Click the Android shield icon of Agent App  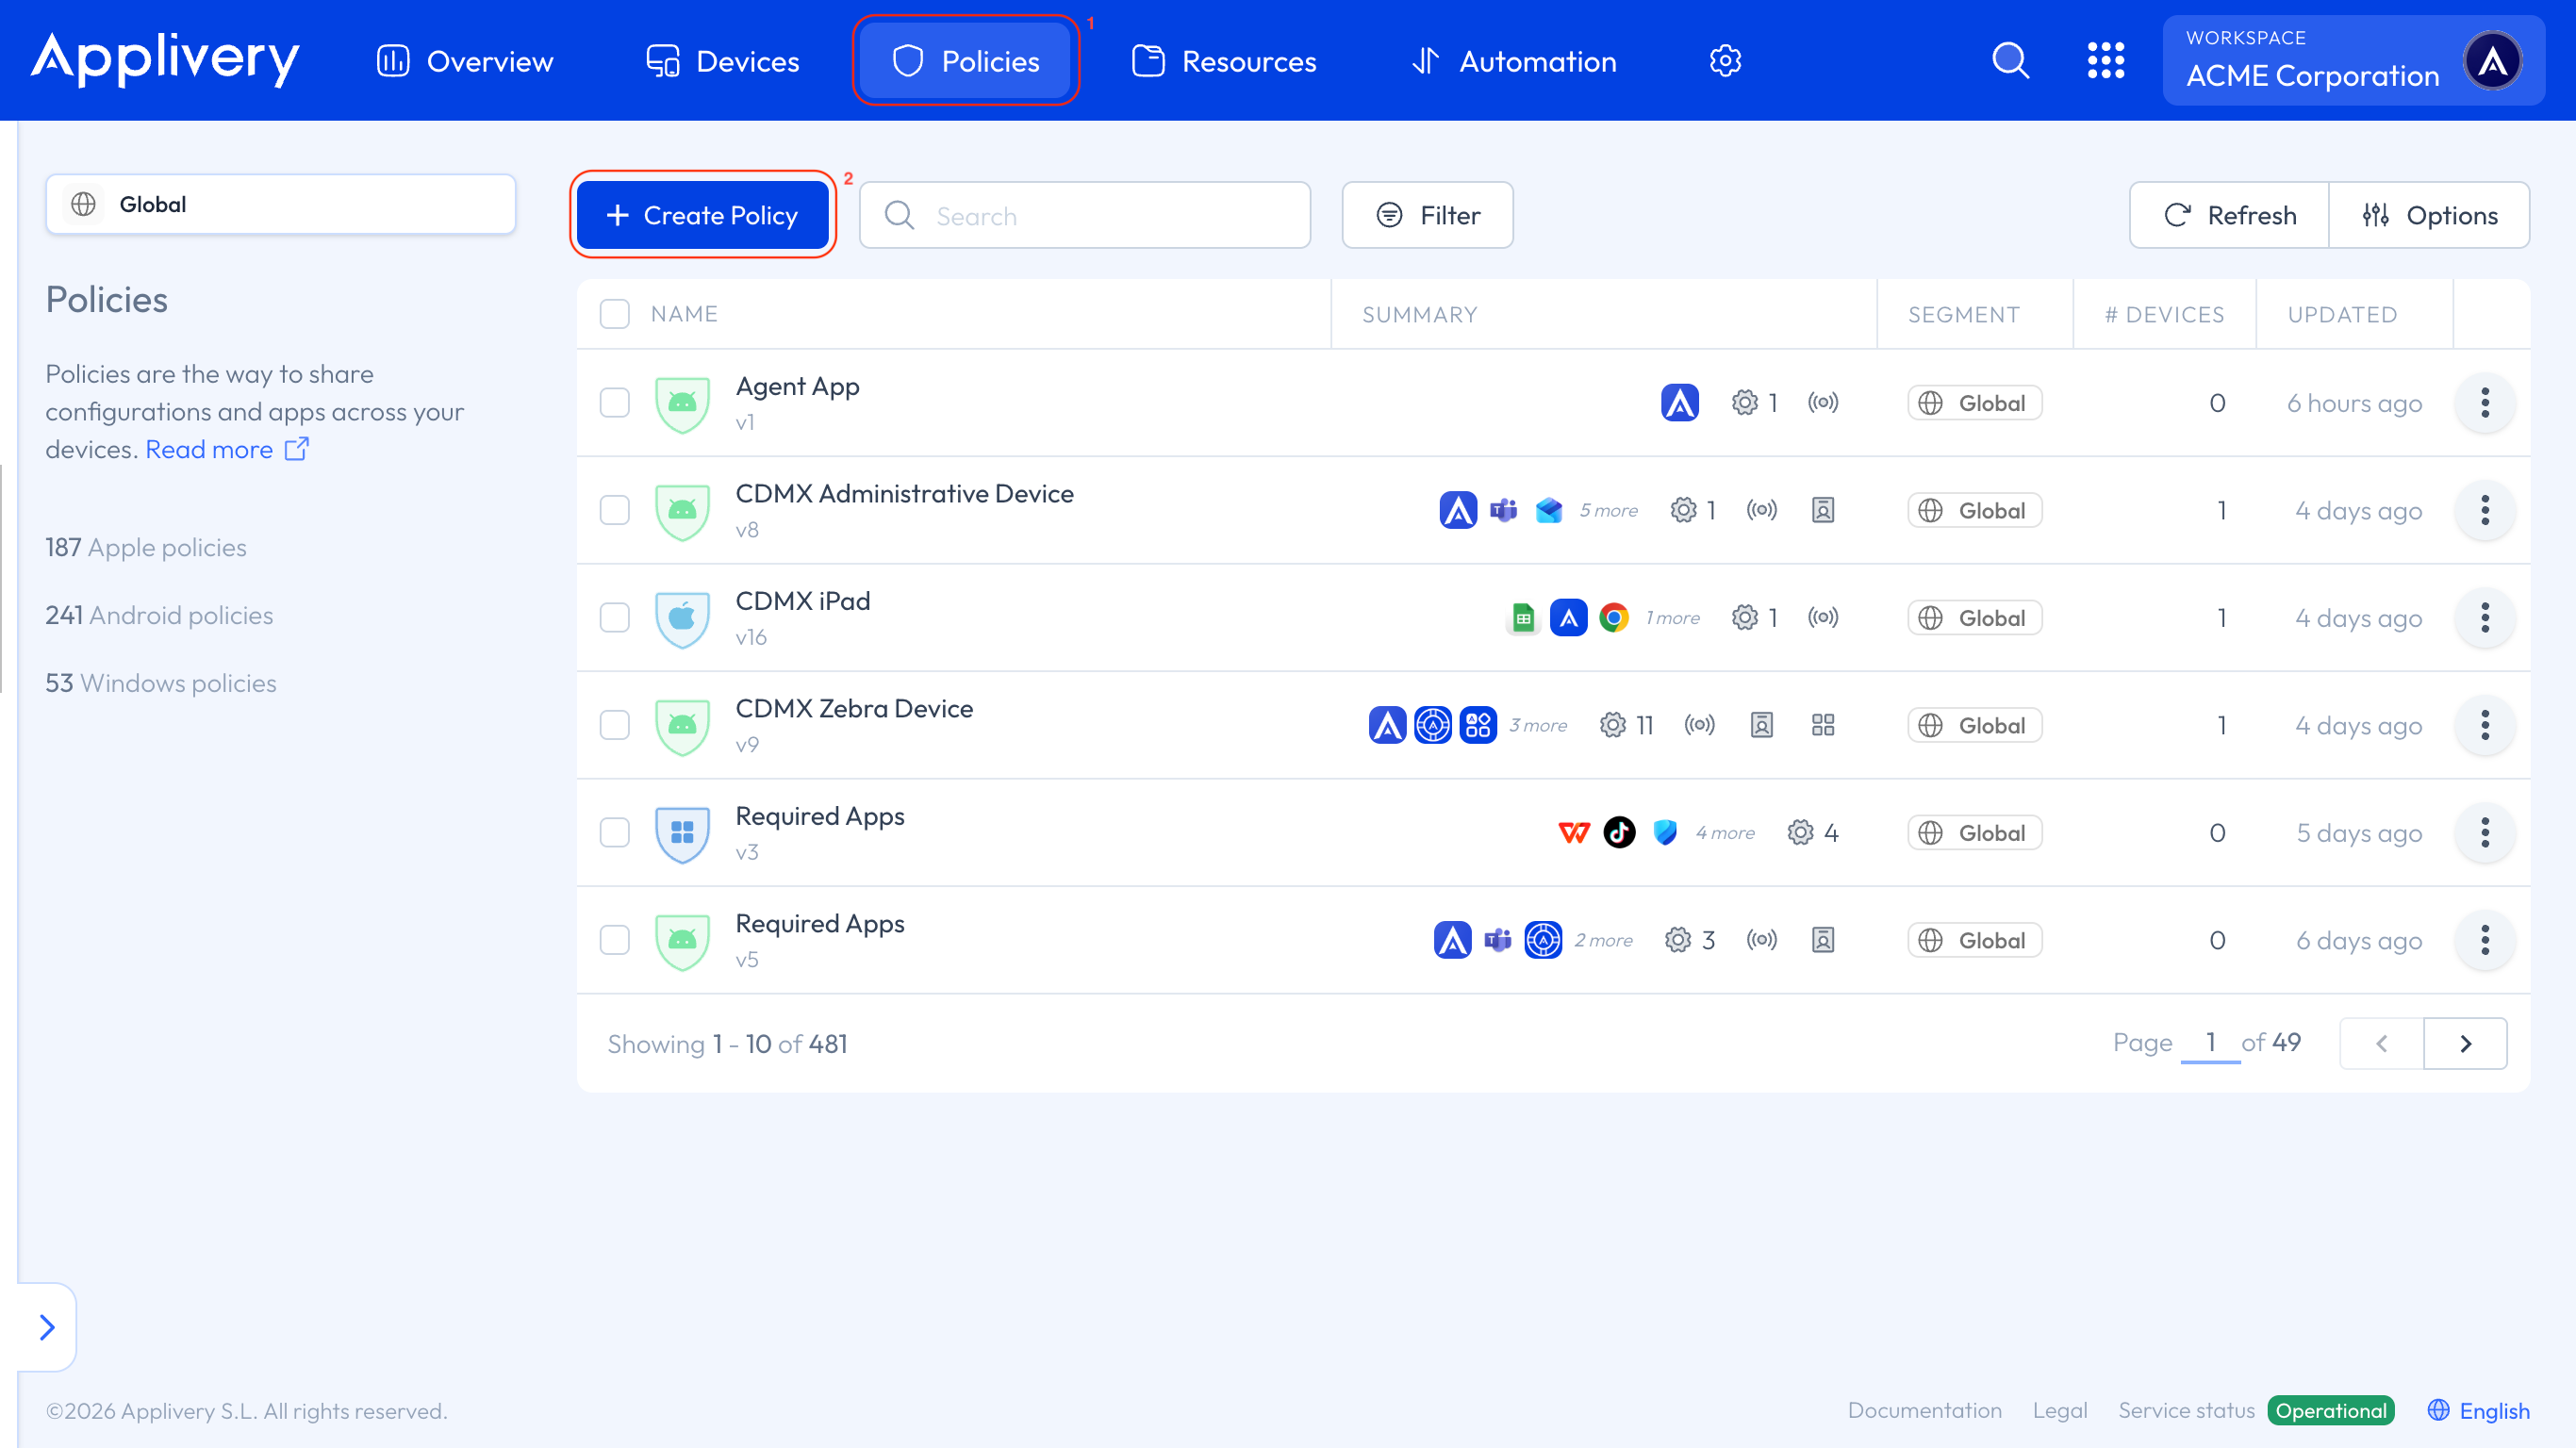point(682,403)
